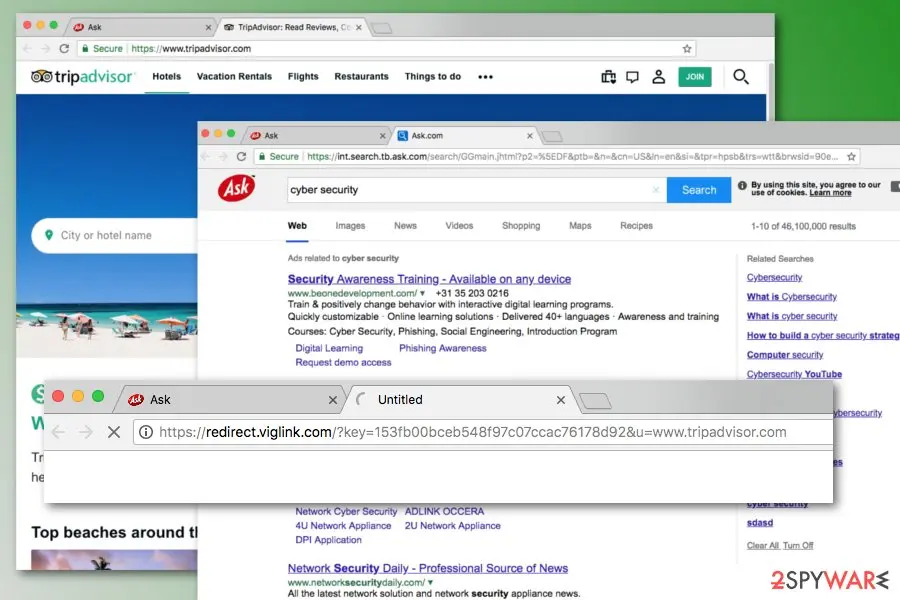Open related search Cybersecurity YouTube

click(x=794, y=374)
